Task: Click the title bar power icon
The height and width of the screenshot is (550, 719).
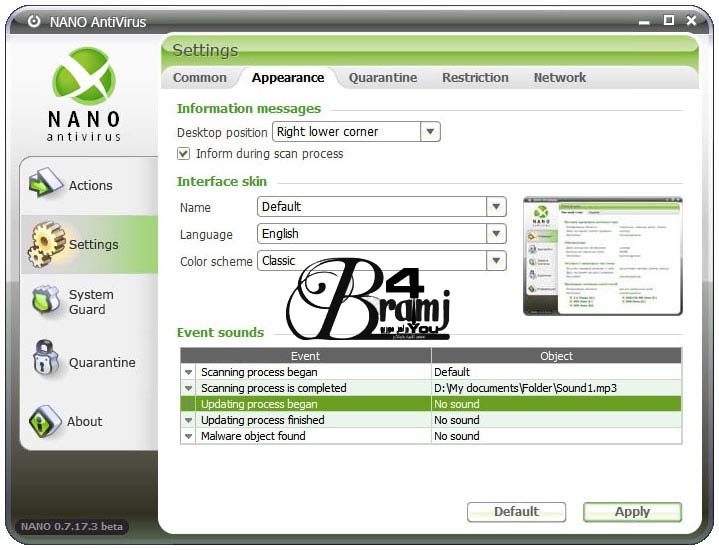Action: pyautogui.click(x=34, y=21)
